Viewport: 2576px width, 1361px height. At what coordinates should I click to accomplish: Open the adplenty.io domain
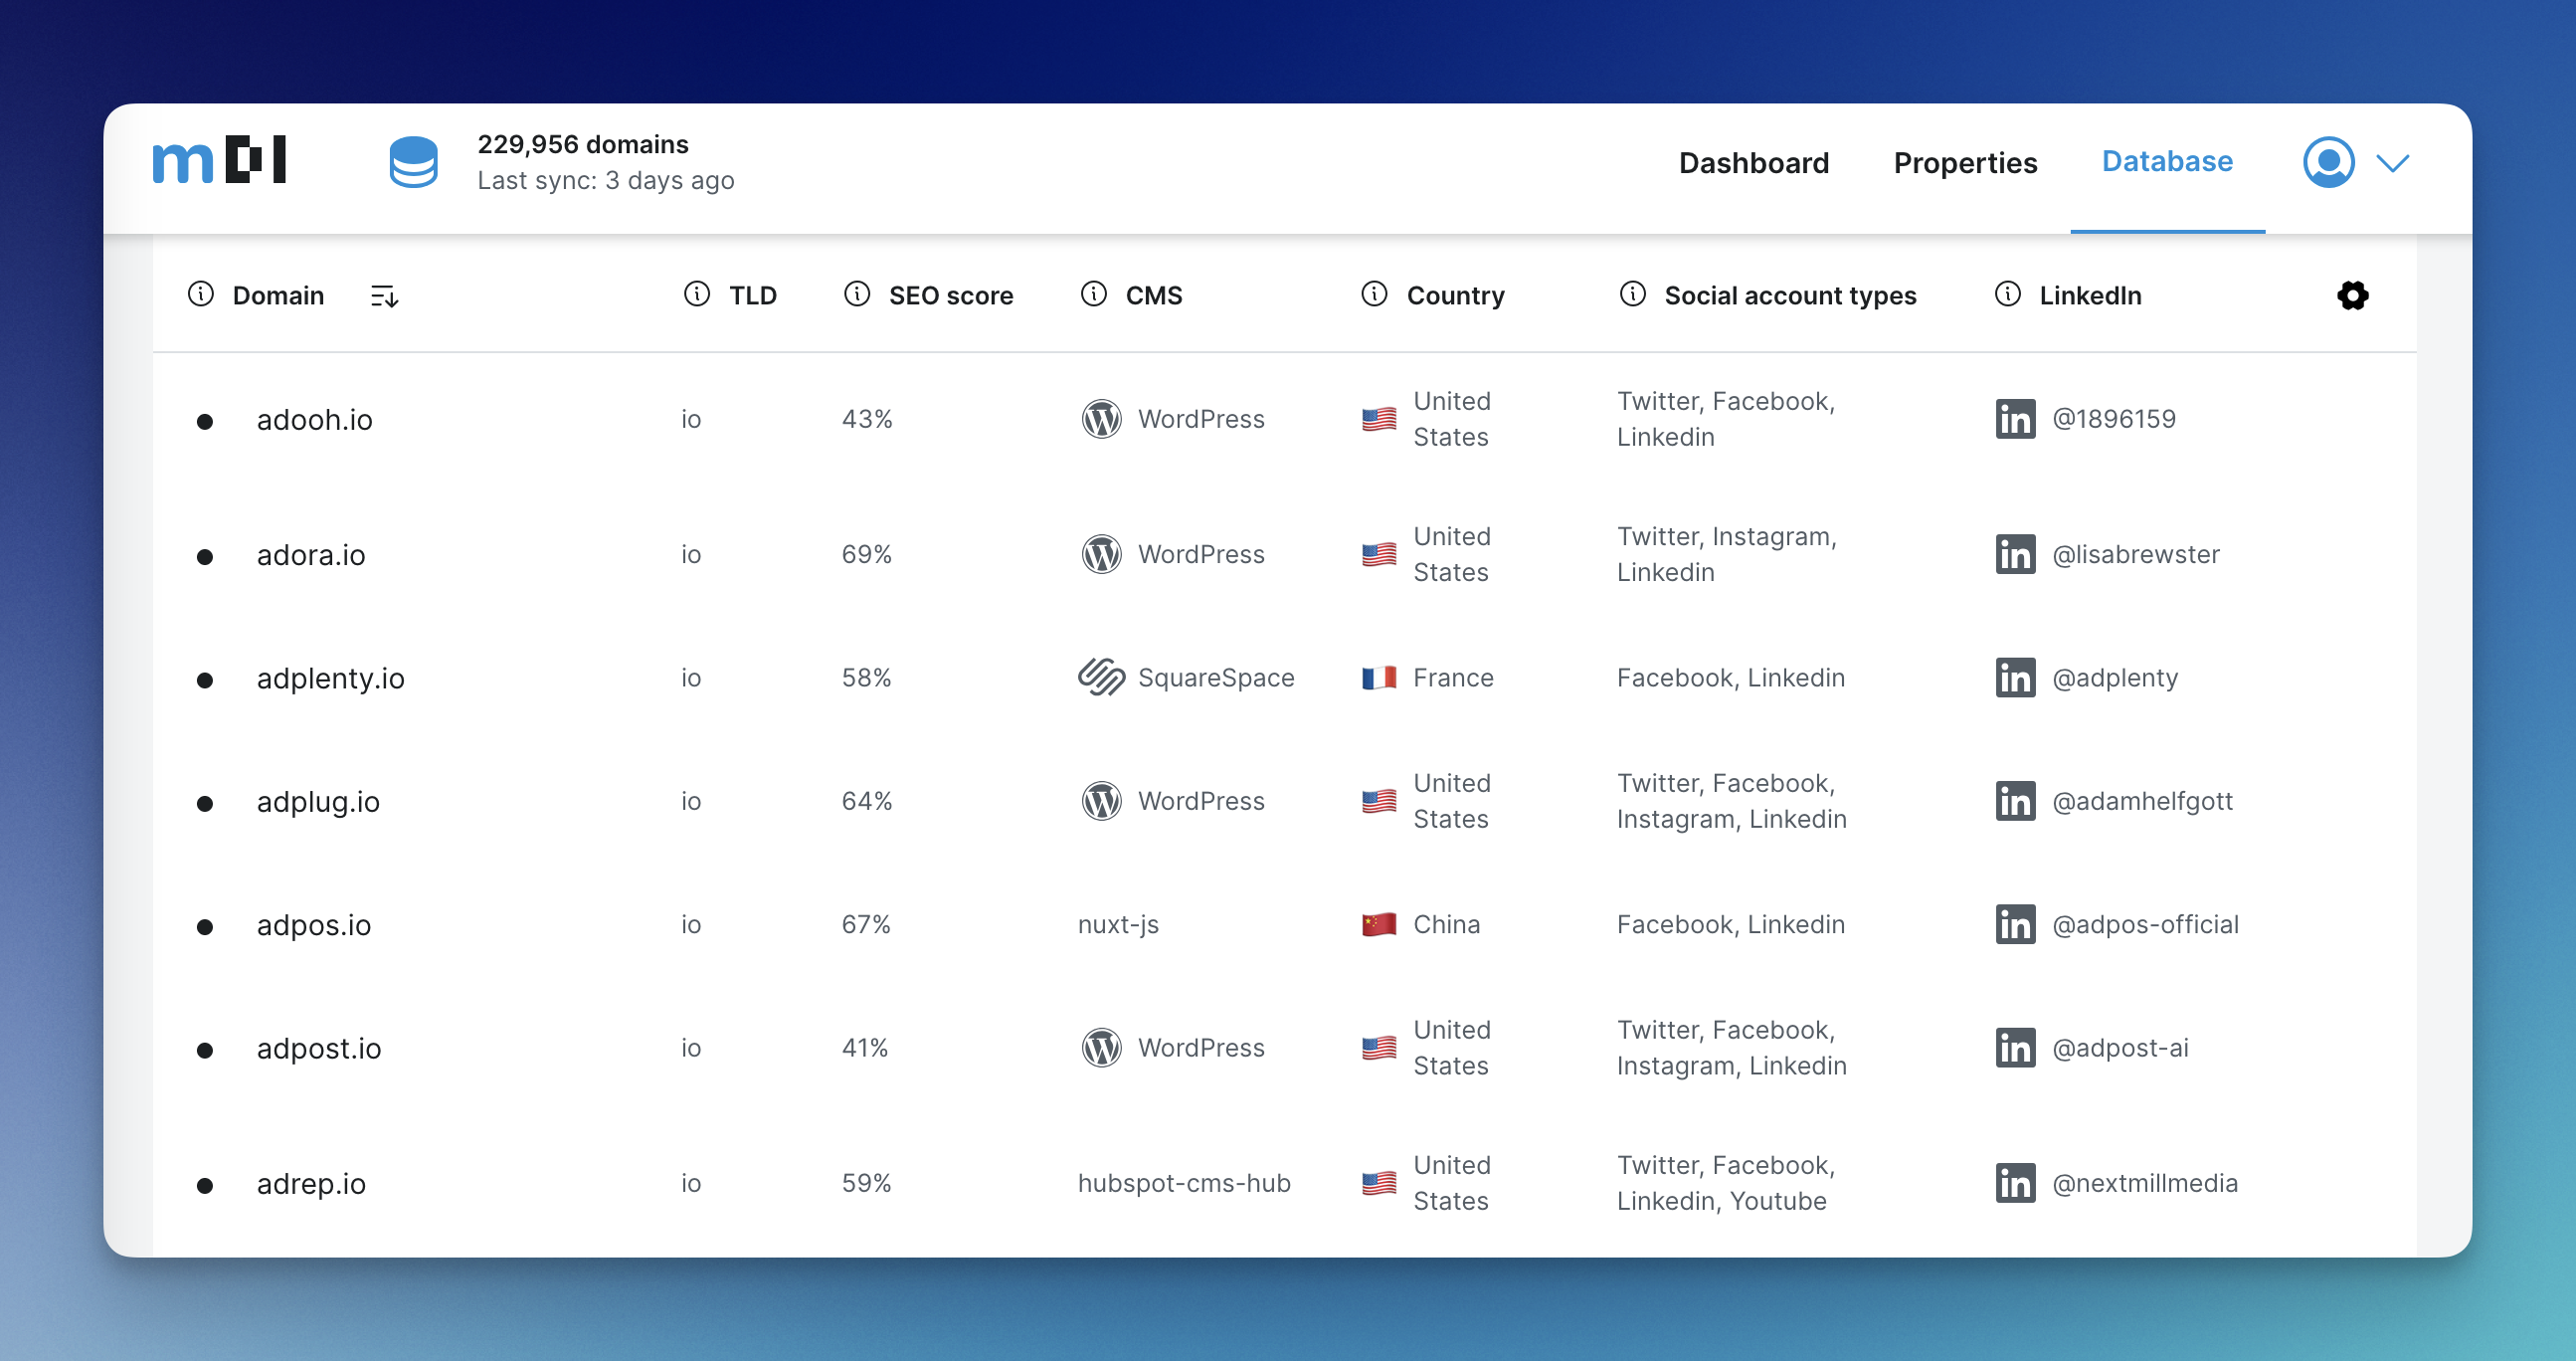pyautogui.click(x=330, y=679)
